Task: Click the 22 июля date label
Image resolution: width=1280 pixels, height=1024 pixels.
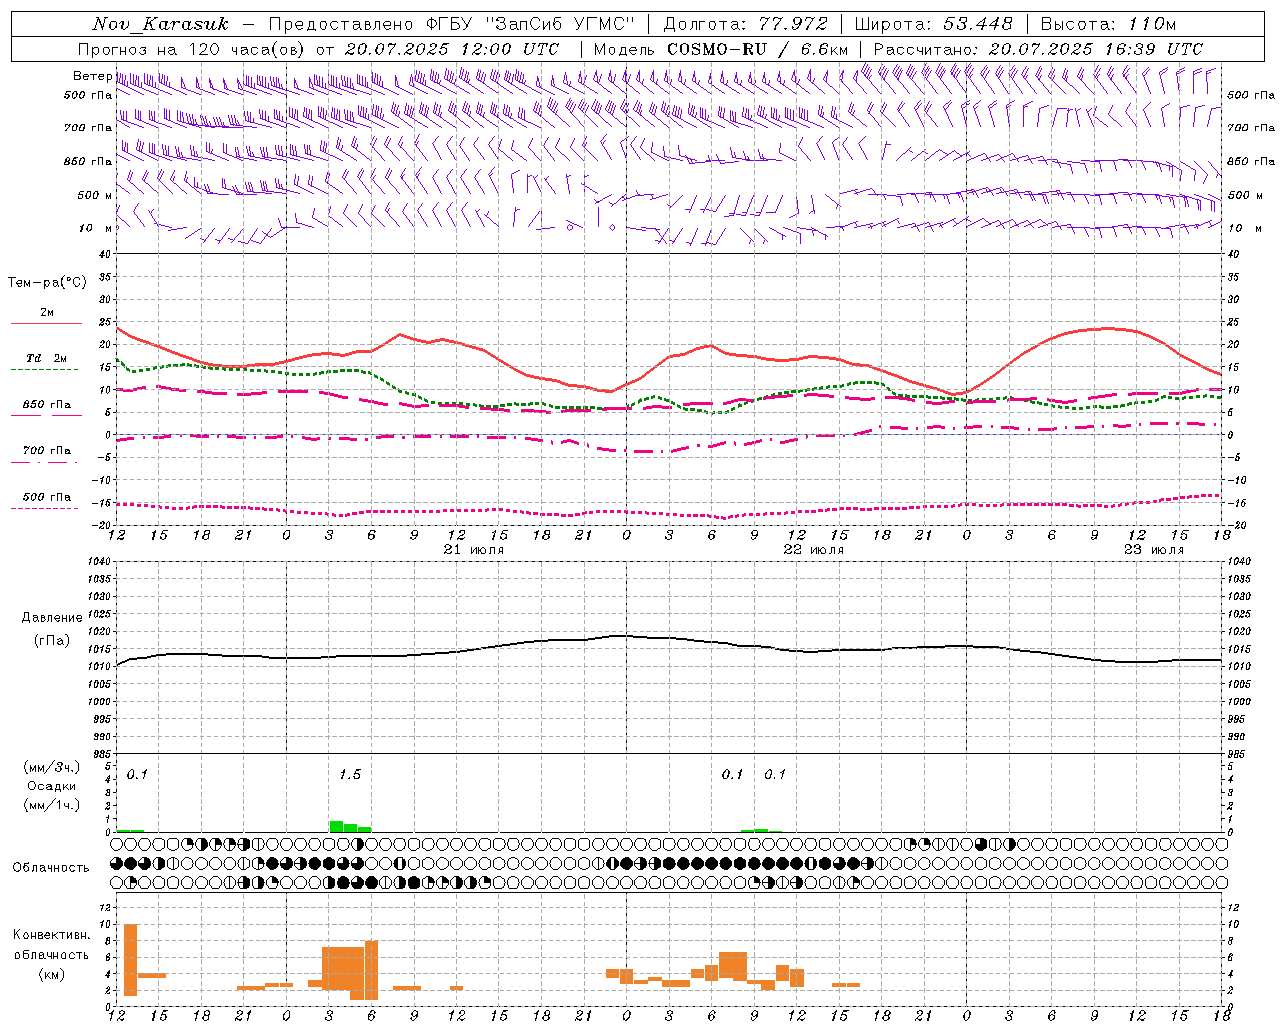Action: coord(814,550)
